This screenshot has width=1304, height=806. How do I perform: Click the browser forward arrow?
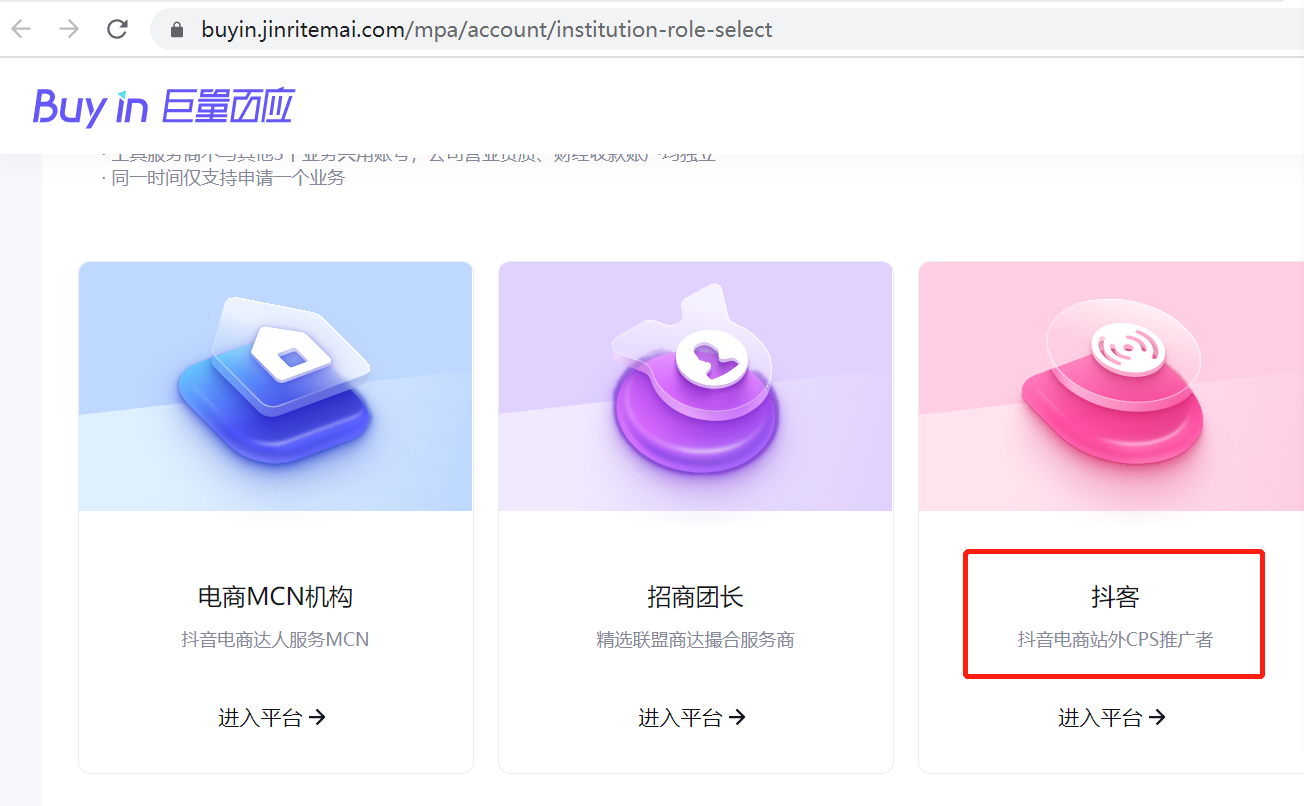[69, 29]
